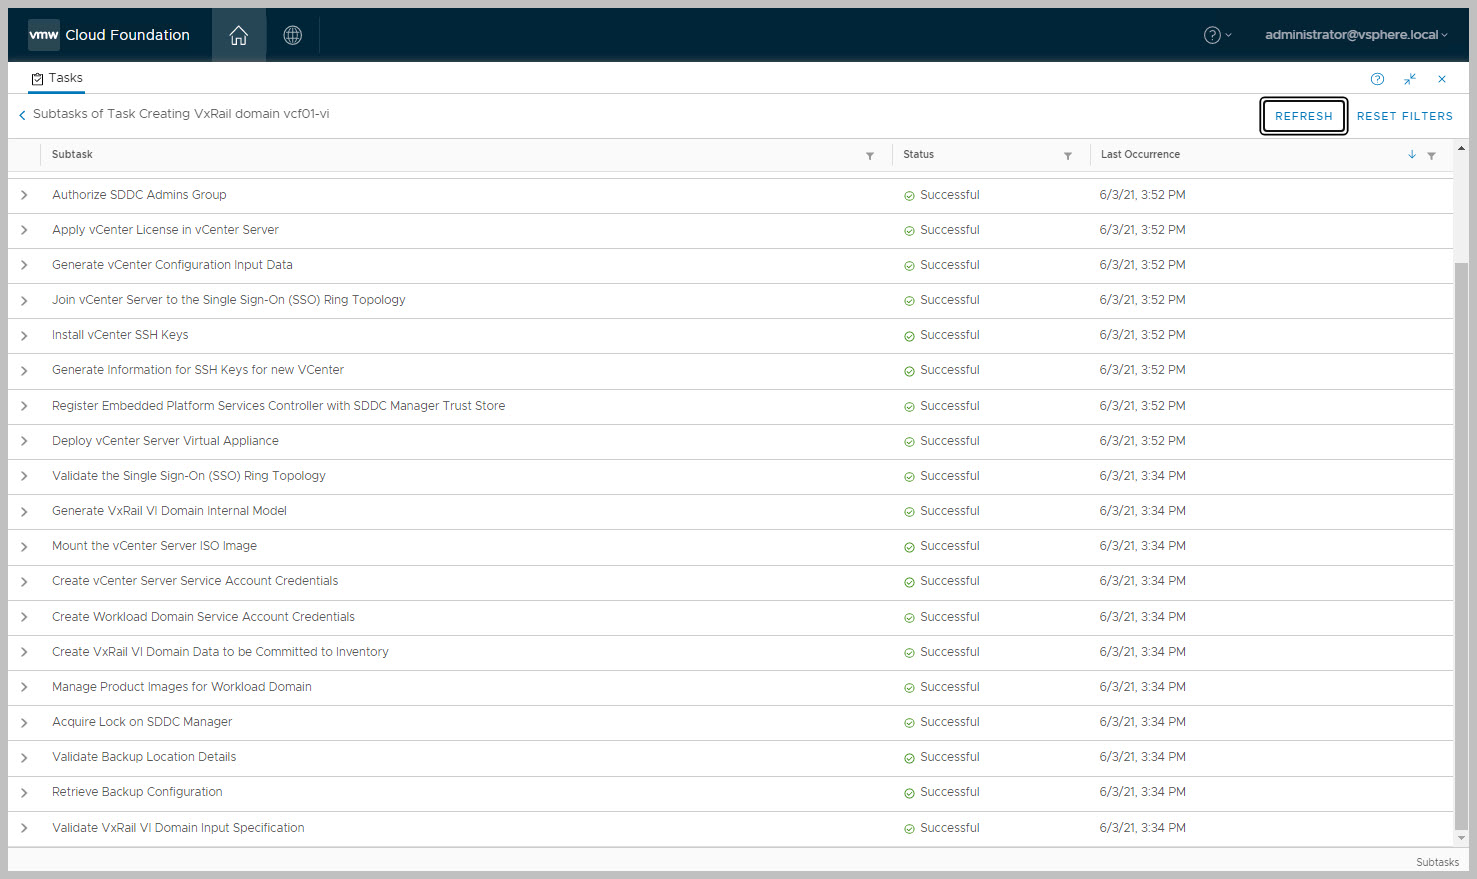This screenshot has height=879, width=1477.
Task: Click the vertical scrollbar down arrow
Action: click(1461, 838)
